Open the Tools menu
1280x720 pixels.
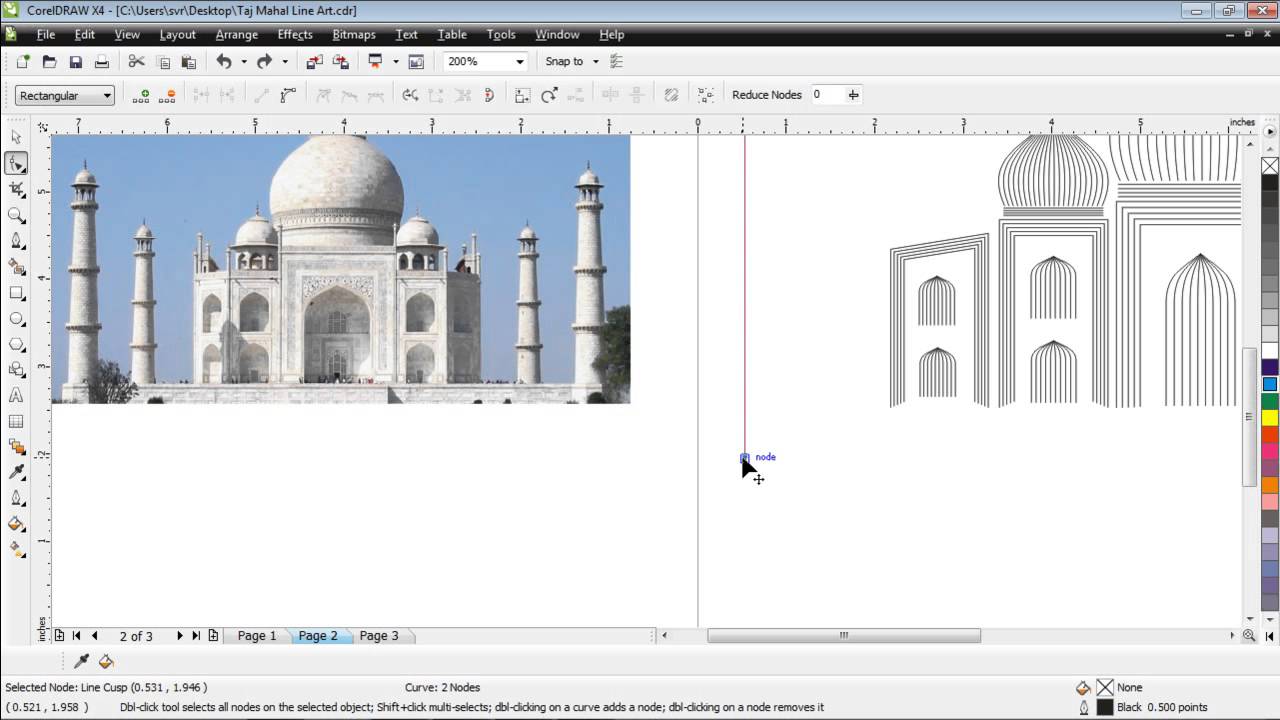501,34
